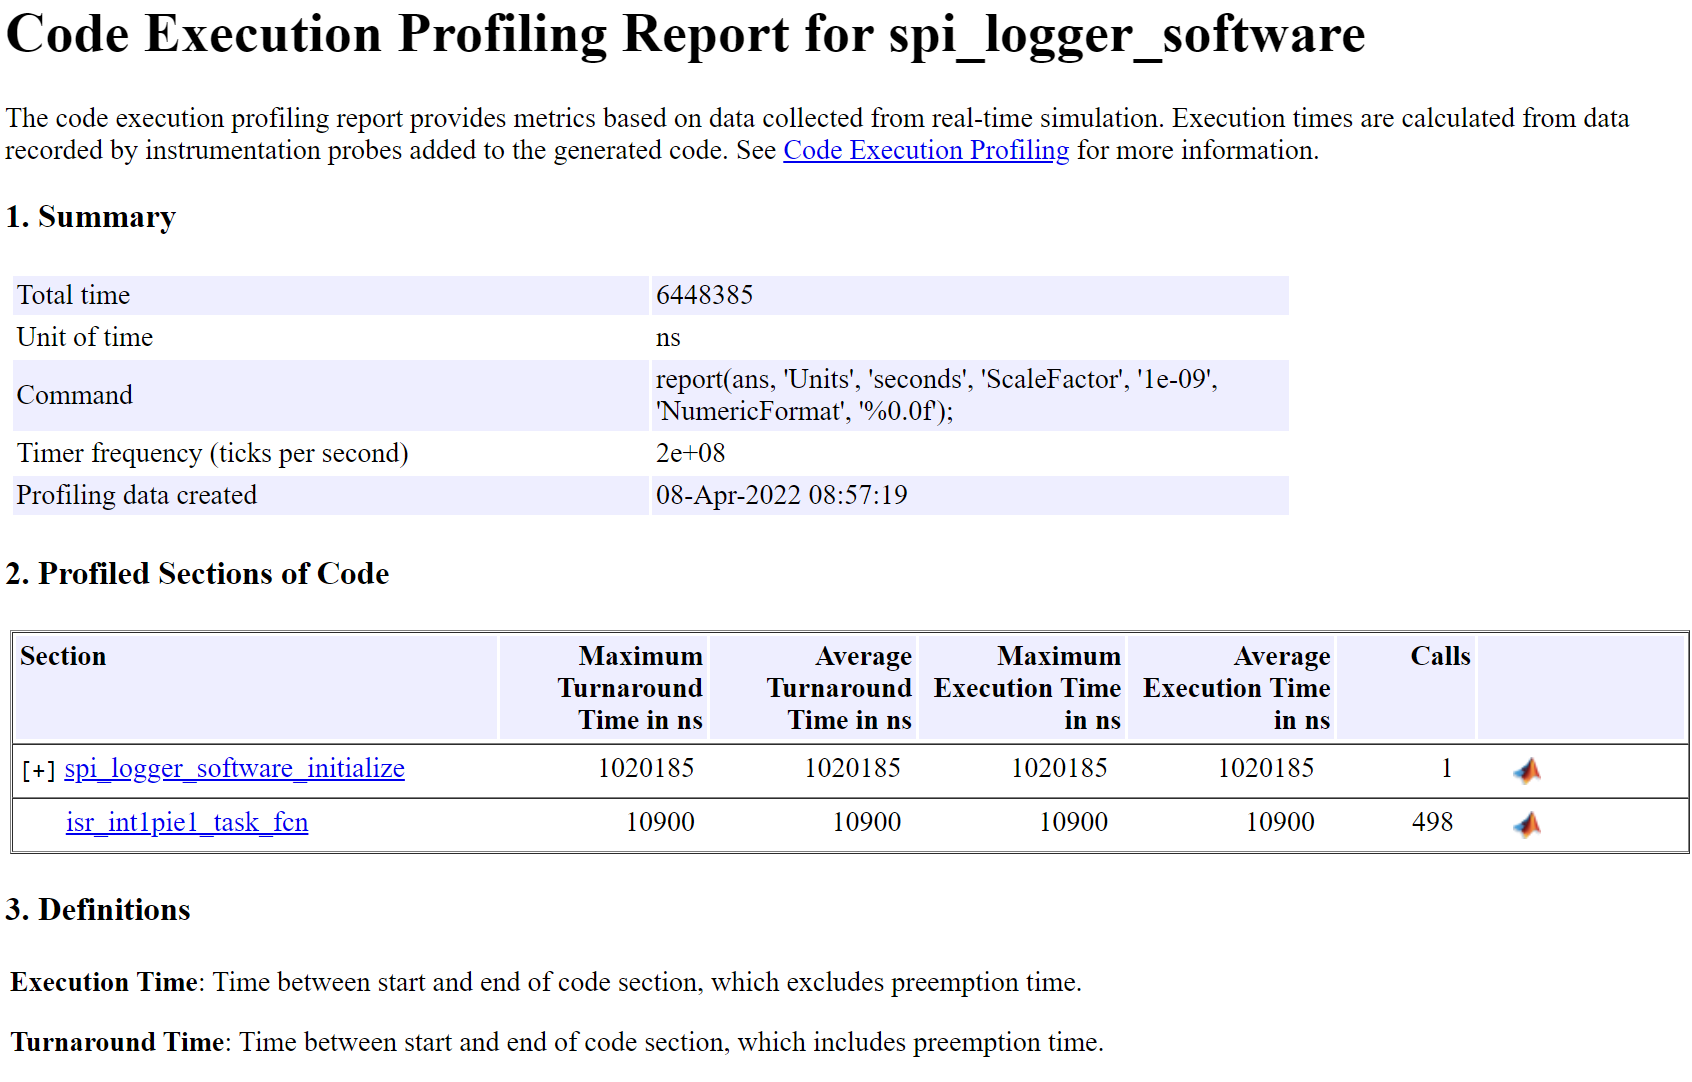Screen dimensions: 1692x1082
Task: Click the Maximum Turnaround Time column header
Action: pos(630,688)
